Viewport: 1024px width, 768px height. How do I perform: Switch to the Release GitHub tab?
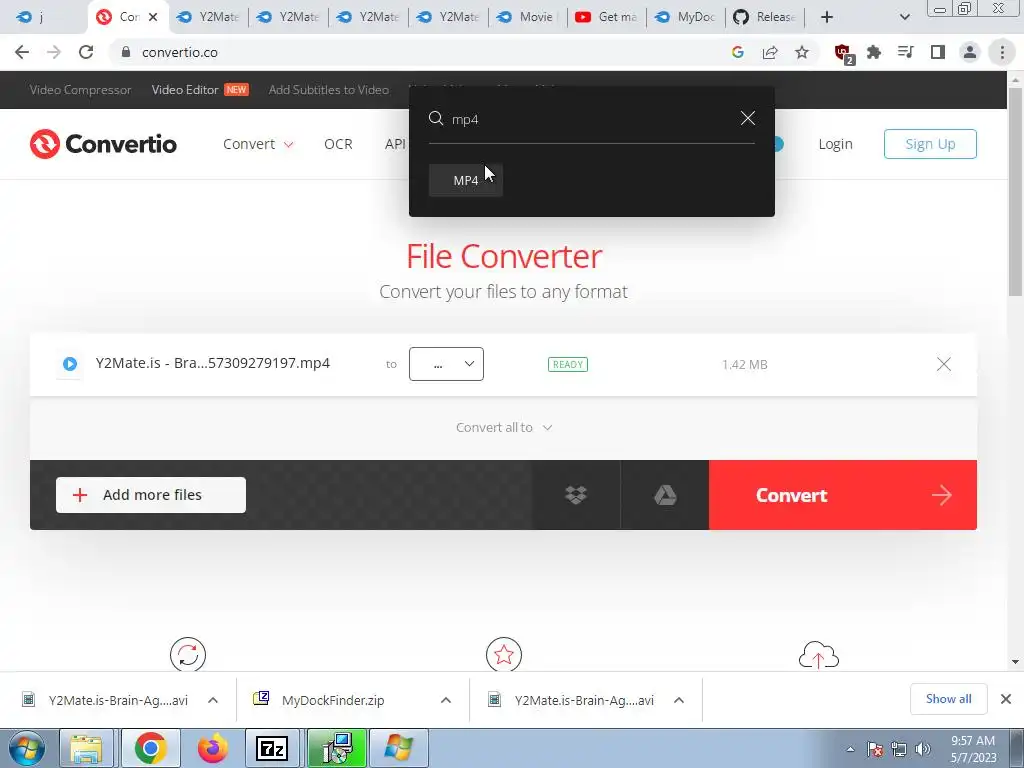(765, 17)
